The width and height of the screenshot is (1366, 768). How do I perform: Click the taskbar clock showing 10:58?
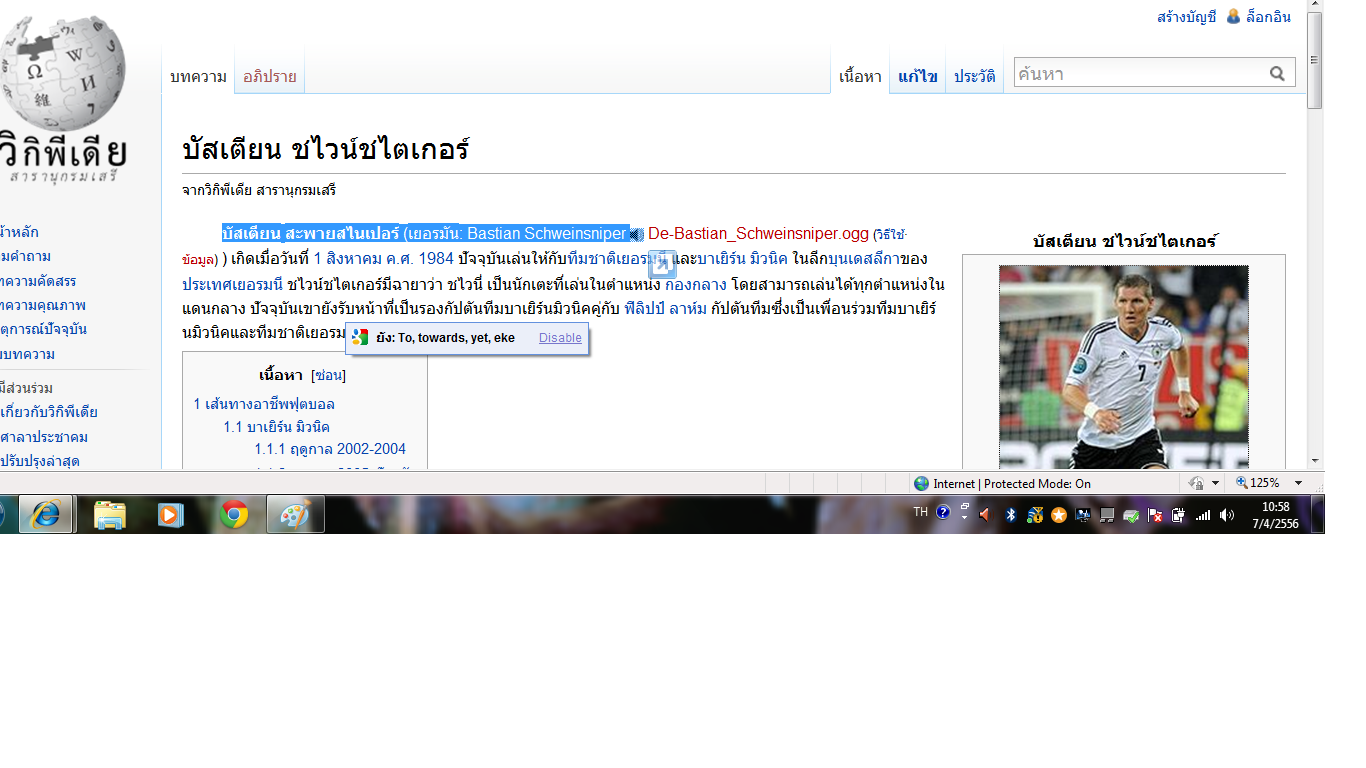tap(1276, 515)
